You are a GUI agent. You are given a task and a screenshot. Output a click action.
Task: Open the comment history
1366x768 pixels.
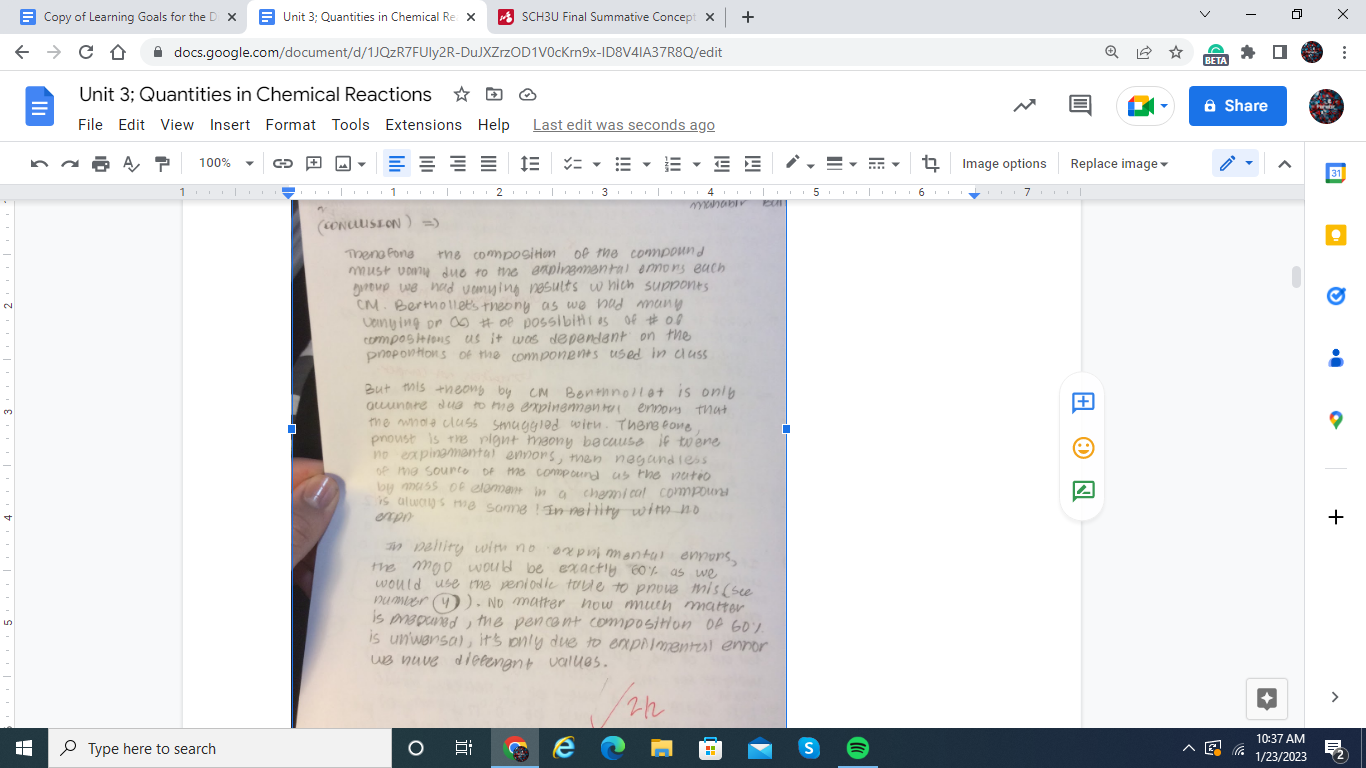(x=1080, y=106)
